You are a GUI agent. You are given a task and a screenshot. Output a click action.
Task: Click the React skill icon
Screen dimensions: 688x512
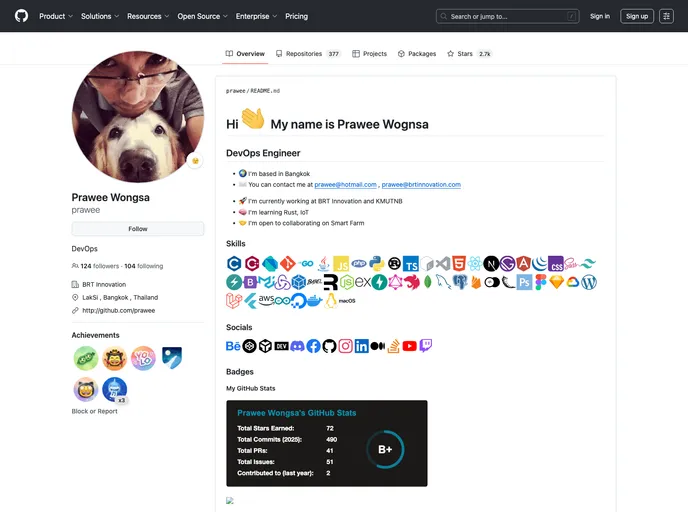click(474, 263)
